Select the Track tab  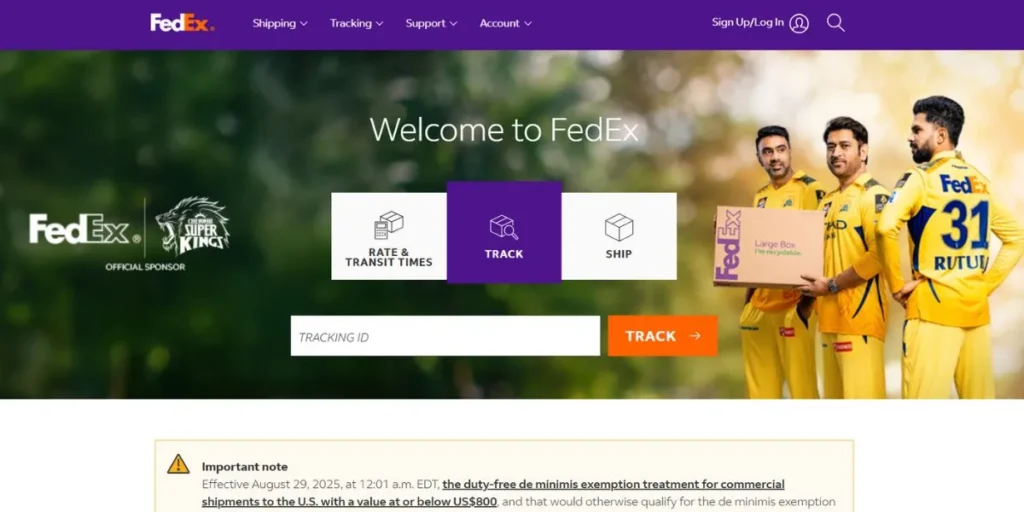[x=504, y=232]
